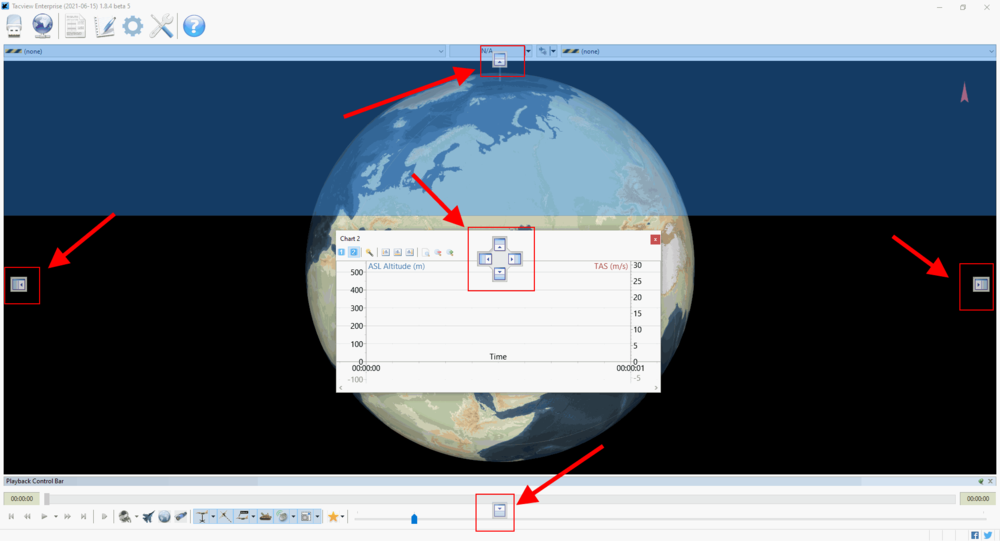The height and width of the screenshot is (541, 1000).
Task: Click the notepad with pen edit icon
Action: pos(104,26)
